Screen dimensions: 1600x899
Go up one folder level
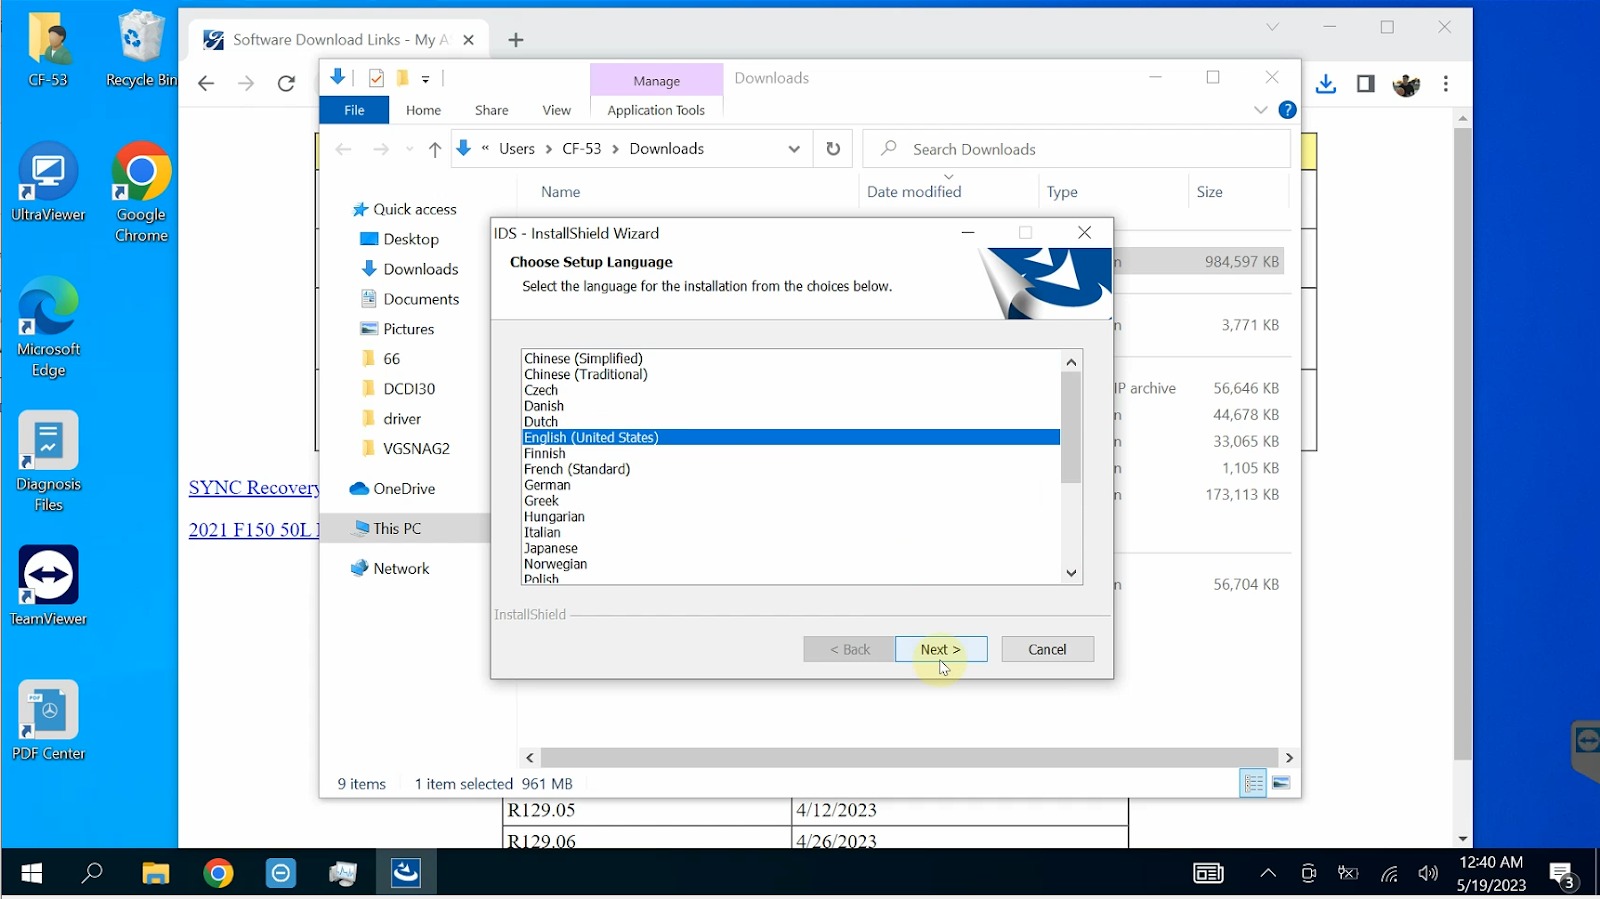[x=434, y=149]
